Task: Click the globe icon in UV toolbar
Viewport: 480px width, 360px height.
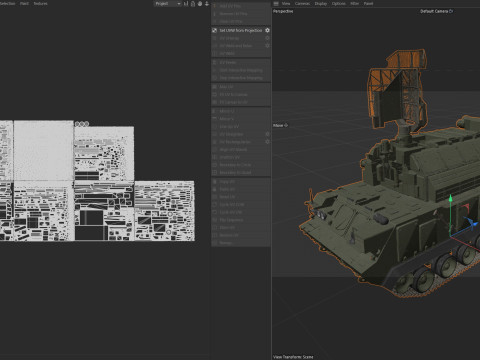Action: tap(200, 4)
